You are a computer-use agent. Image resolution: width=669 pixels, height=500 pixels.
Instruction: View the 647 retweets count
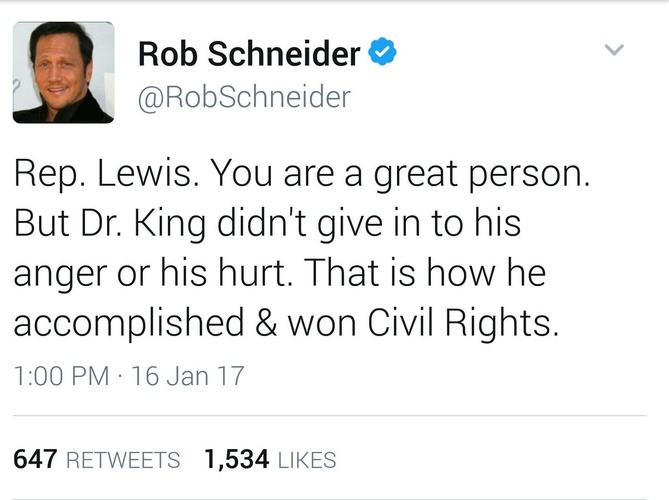pos(35,459)
